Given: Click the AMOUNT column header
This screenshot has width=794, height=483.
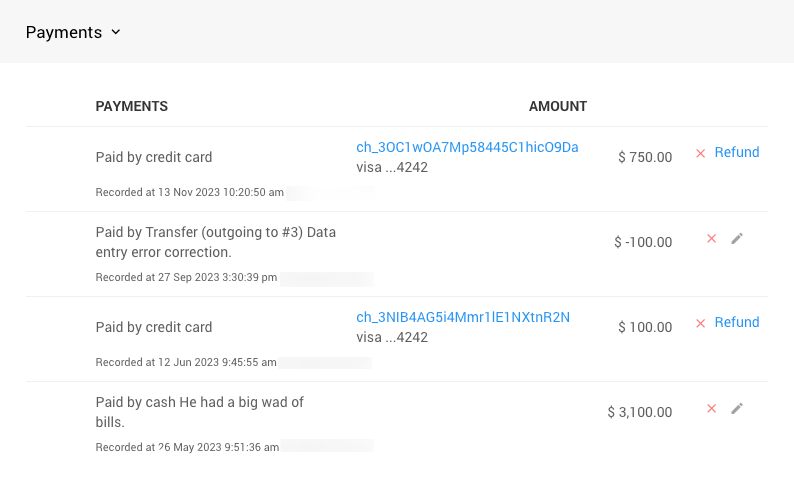Looking at the screenshot, I should coord(557,106).
